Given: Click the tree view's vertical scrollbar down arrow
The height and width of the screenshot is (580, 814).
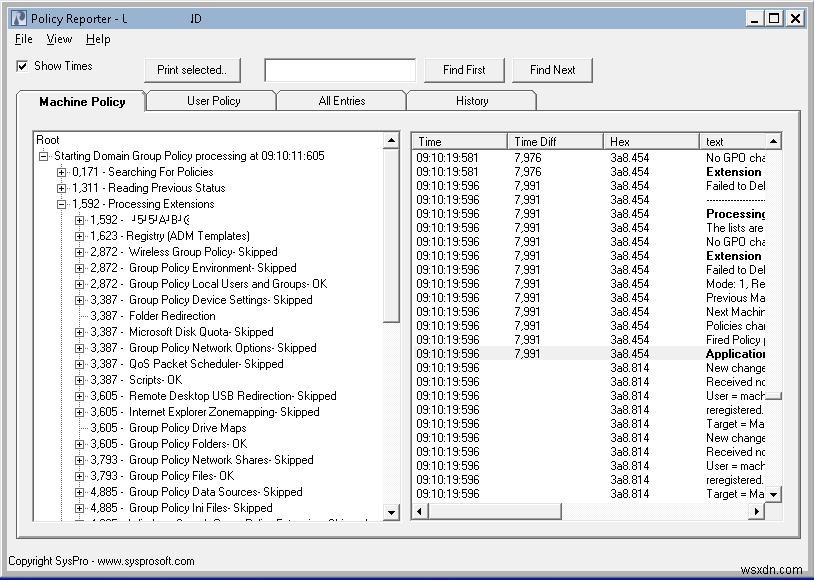Looking at the screenshot, I should pyautogui.click(x=393, y=512).
